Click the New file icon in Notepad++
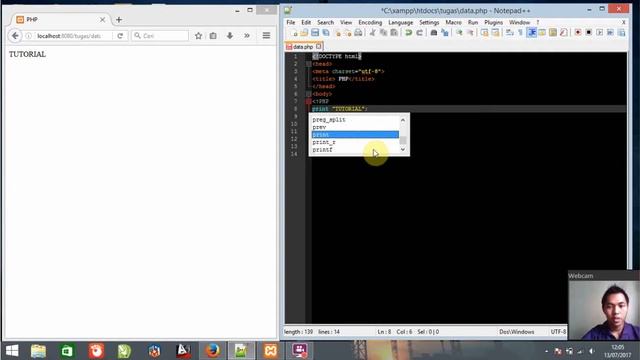This screenshot has width=640, height=360. (x=294, y=33)
